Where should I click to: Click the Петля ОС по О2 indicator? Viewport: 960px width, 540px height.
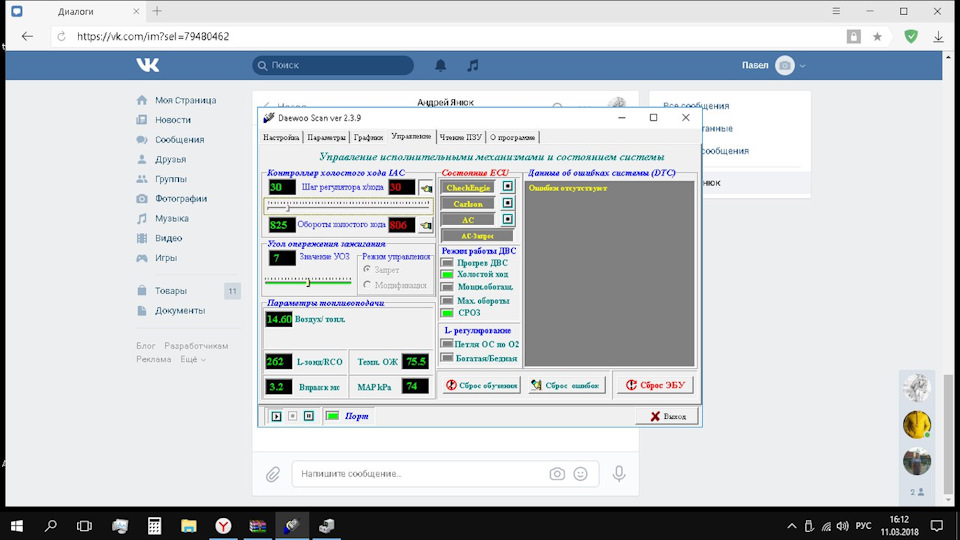448,344
